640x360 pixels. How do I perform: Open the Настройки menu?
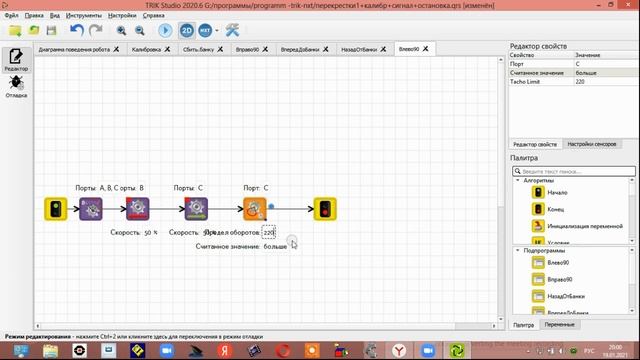click(x=122, y=15)
